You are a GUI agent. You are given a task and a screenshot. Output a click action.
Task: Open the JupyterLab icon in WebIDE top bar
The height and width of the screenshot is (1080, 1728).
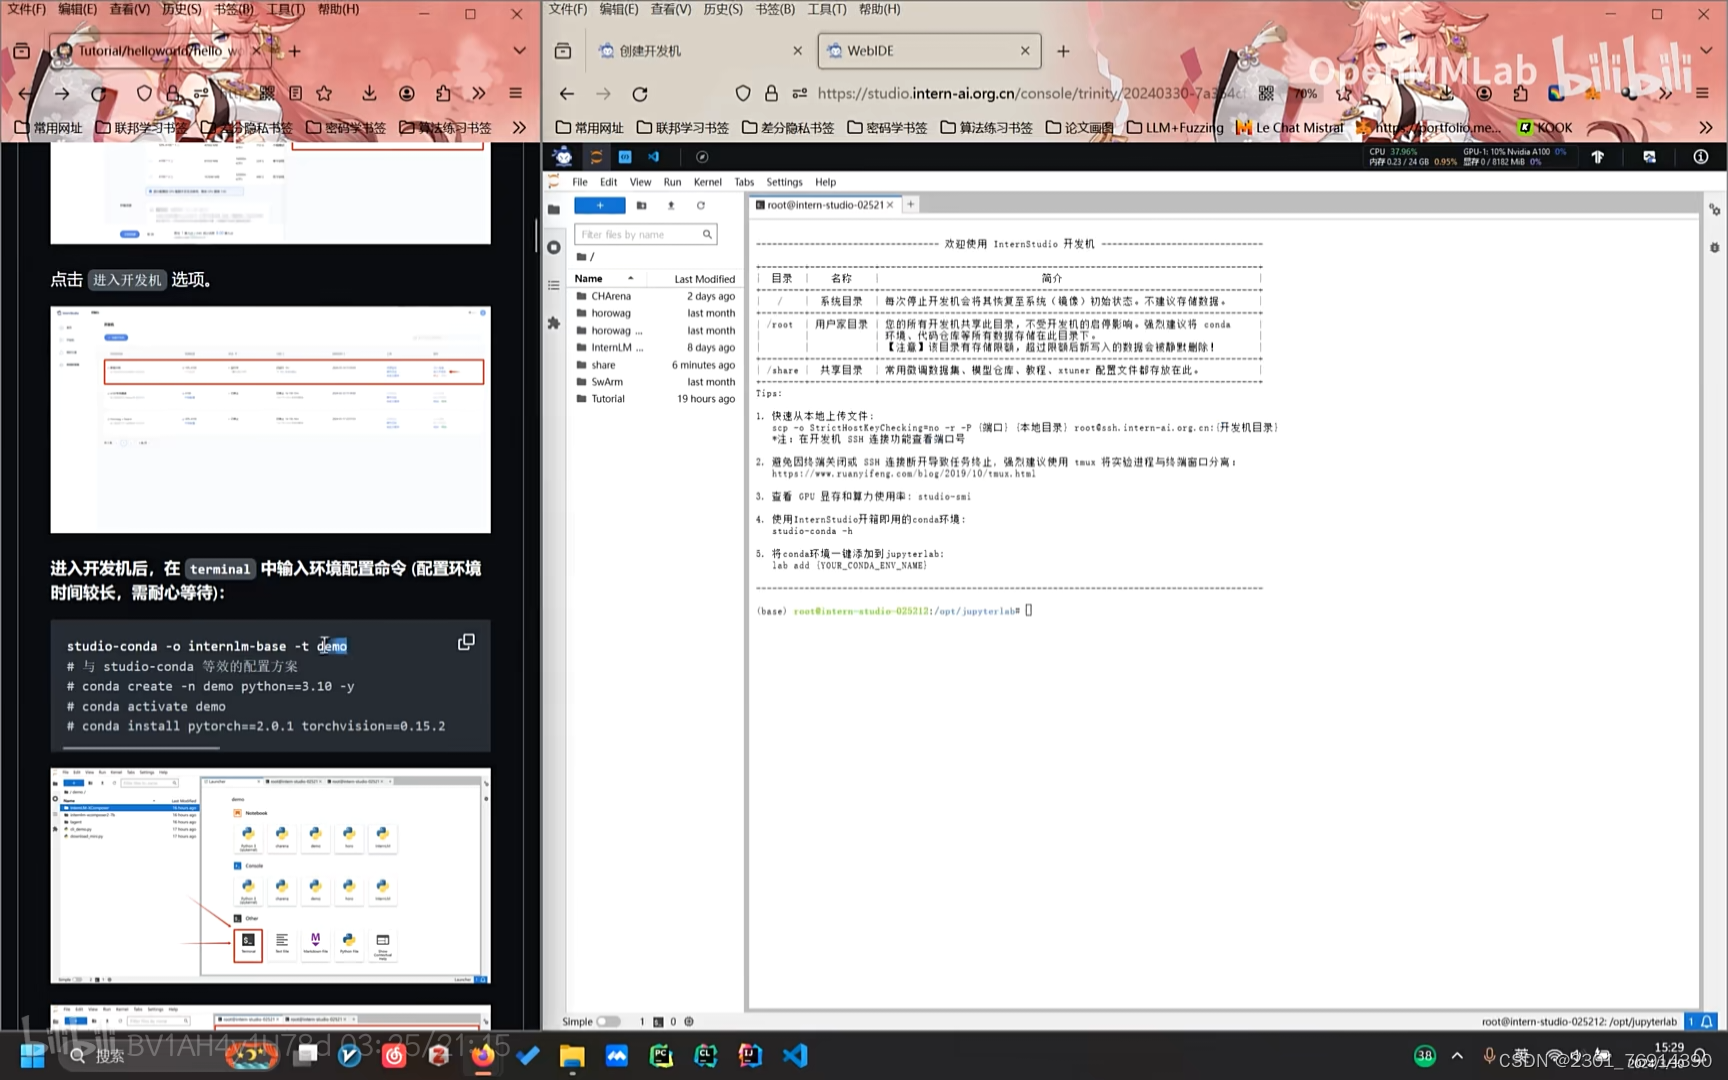click(596, 157)
